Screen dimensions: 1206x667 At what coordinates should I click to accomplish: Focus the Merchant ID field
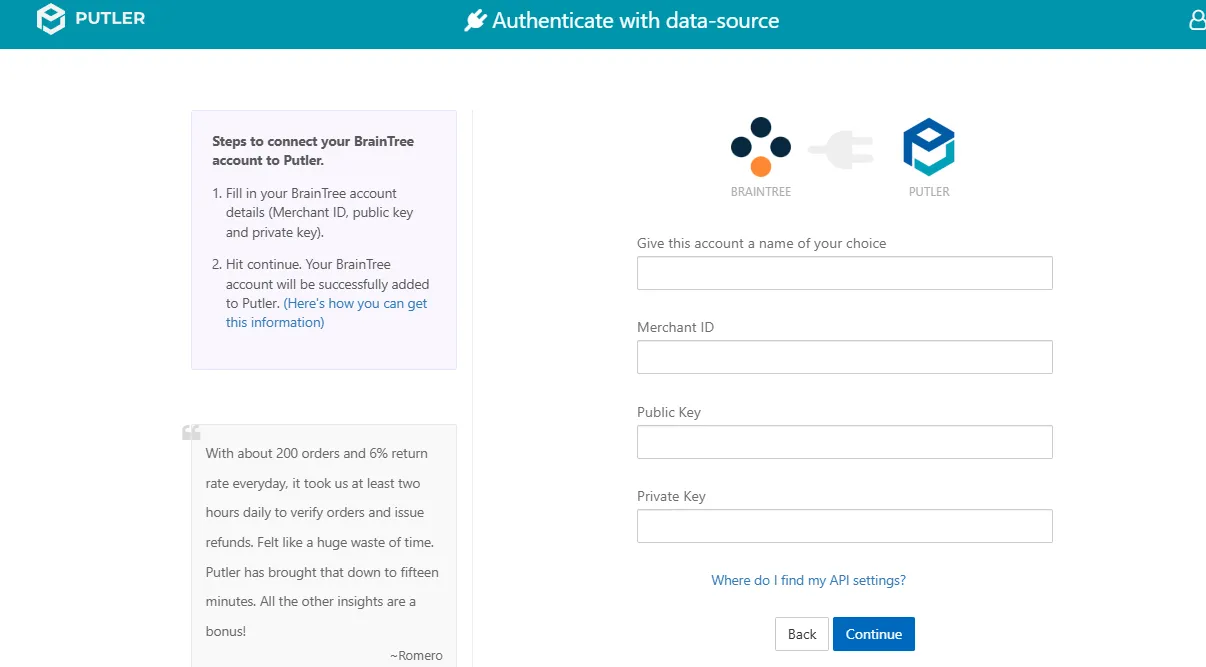point(845,357)
